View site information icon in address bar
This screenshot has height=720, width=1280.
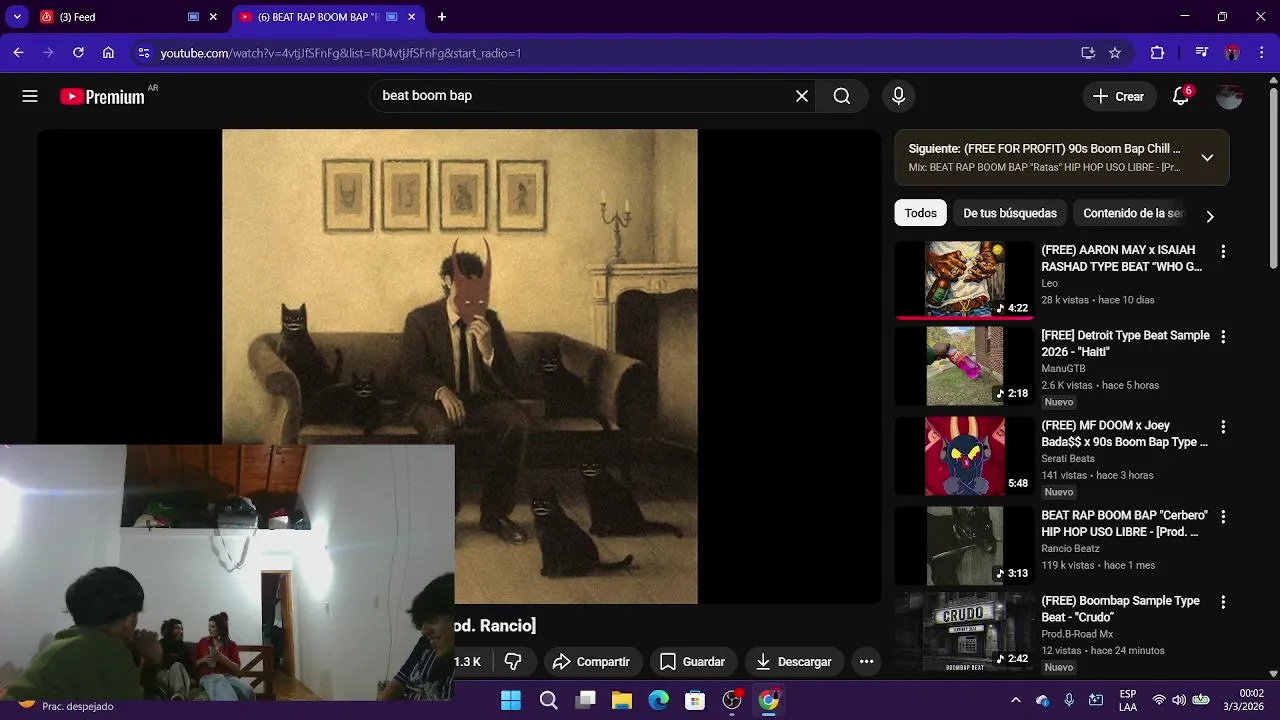pos(143,53)
